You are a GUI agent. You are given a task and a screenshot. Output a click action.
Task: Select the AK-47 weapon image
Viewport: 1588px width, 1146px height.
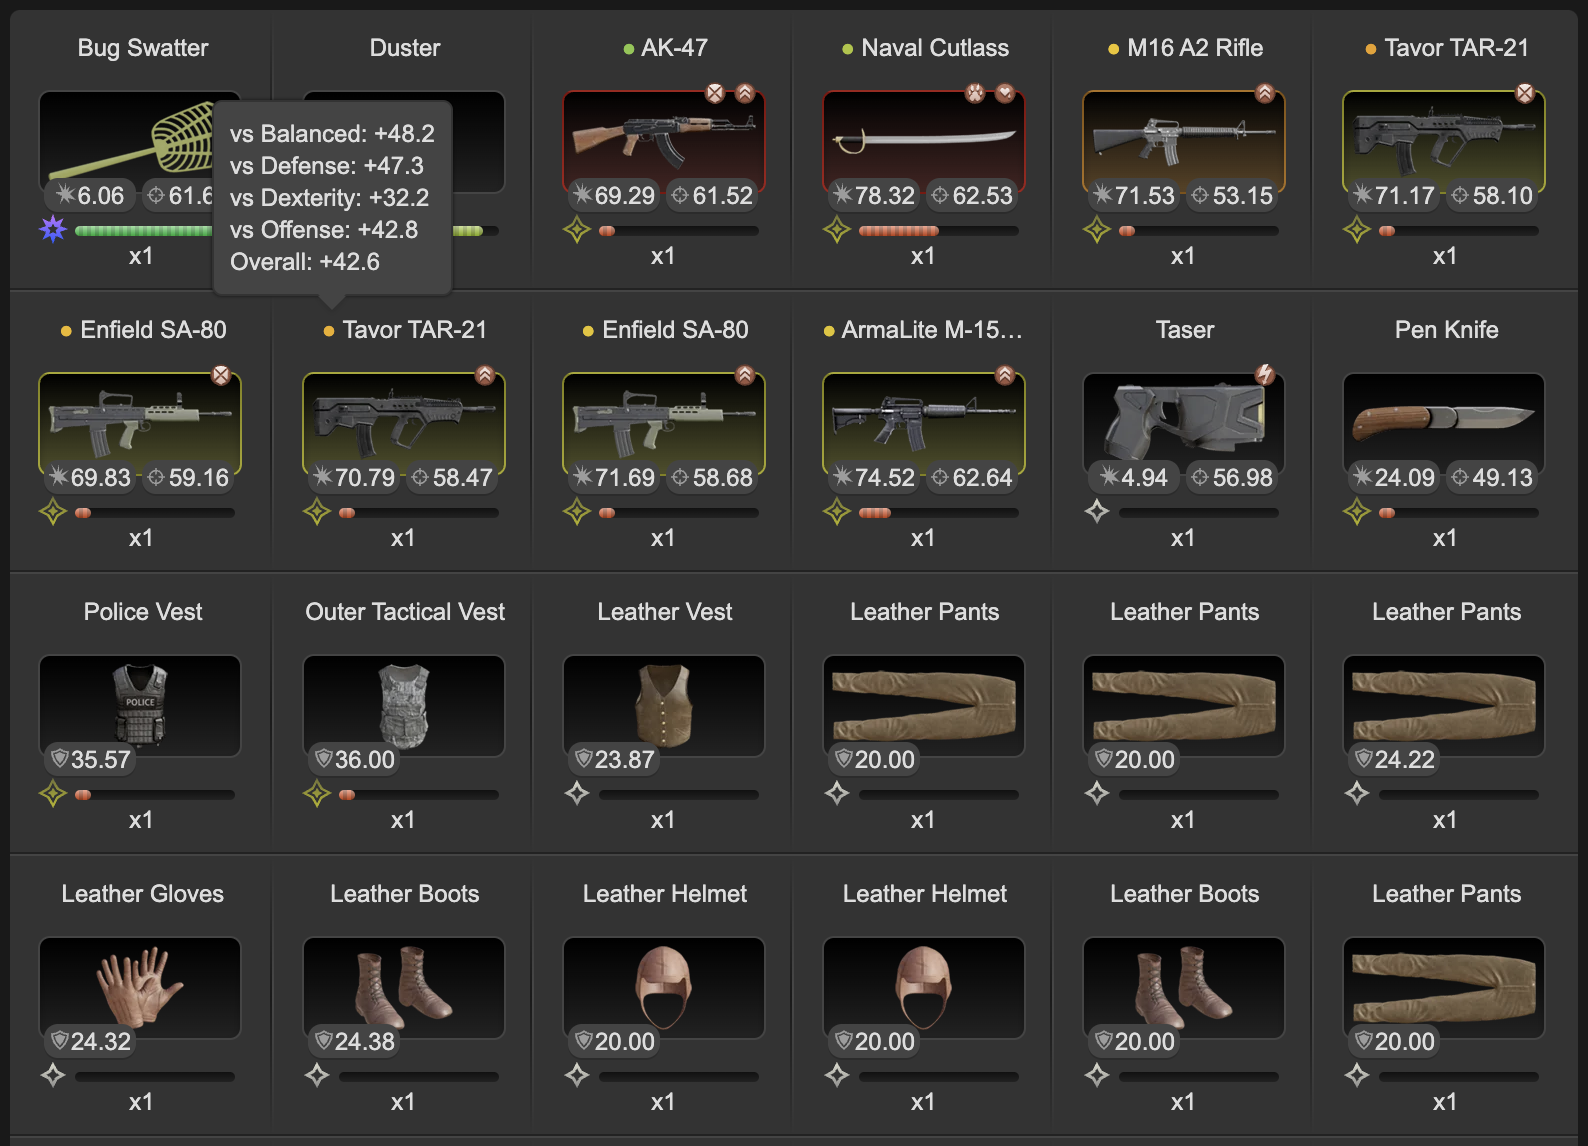pyautogui.click(x=664, y=141)
